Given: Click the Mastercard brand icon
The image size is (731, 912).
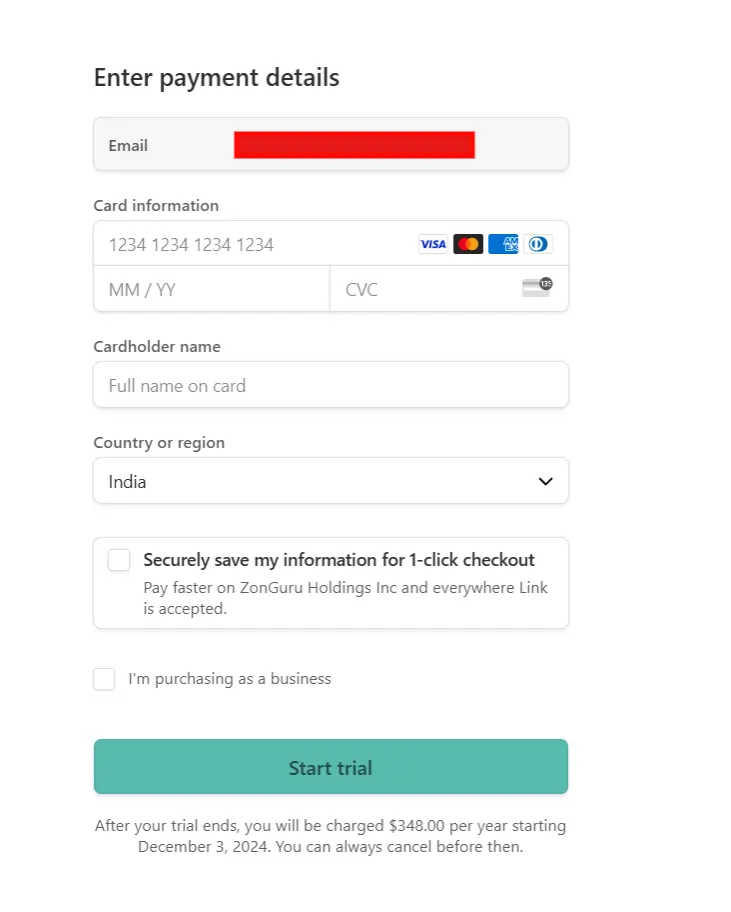Looking at the screenshot, I should (x=468, y=244).
